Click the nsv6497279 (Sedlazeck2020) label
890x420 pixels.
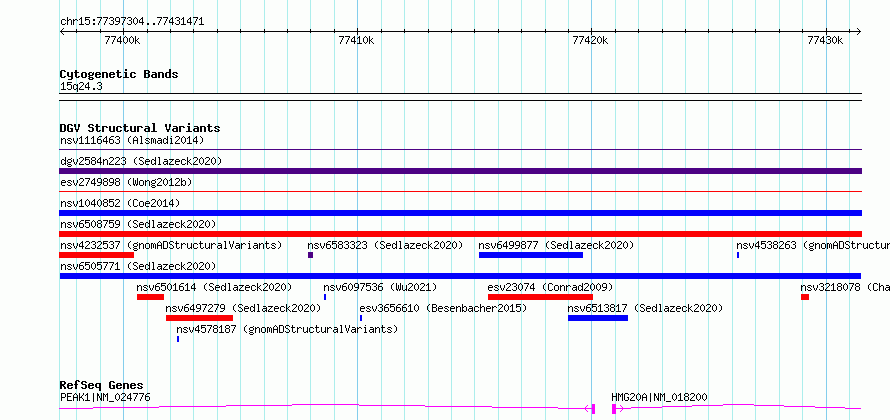(243, 308)
